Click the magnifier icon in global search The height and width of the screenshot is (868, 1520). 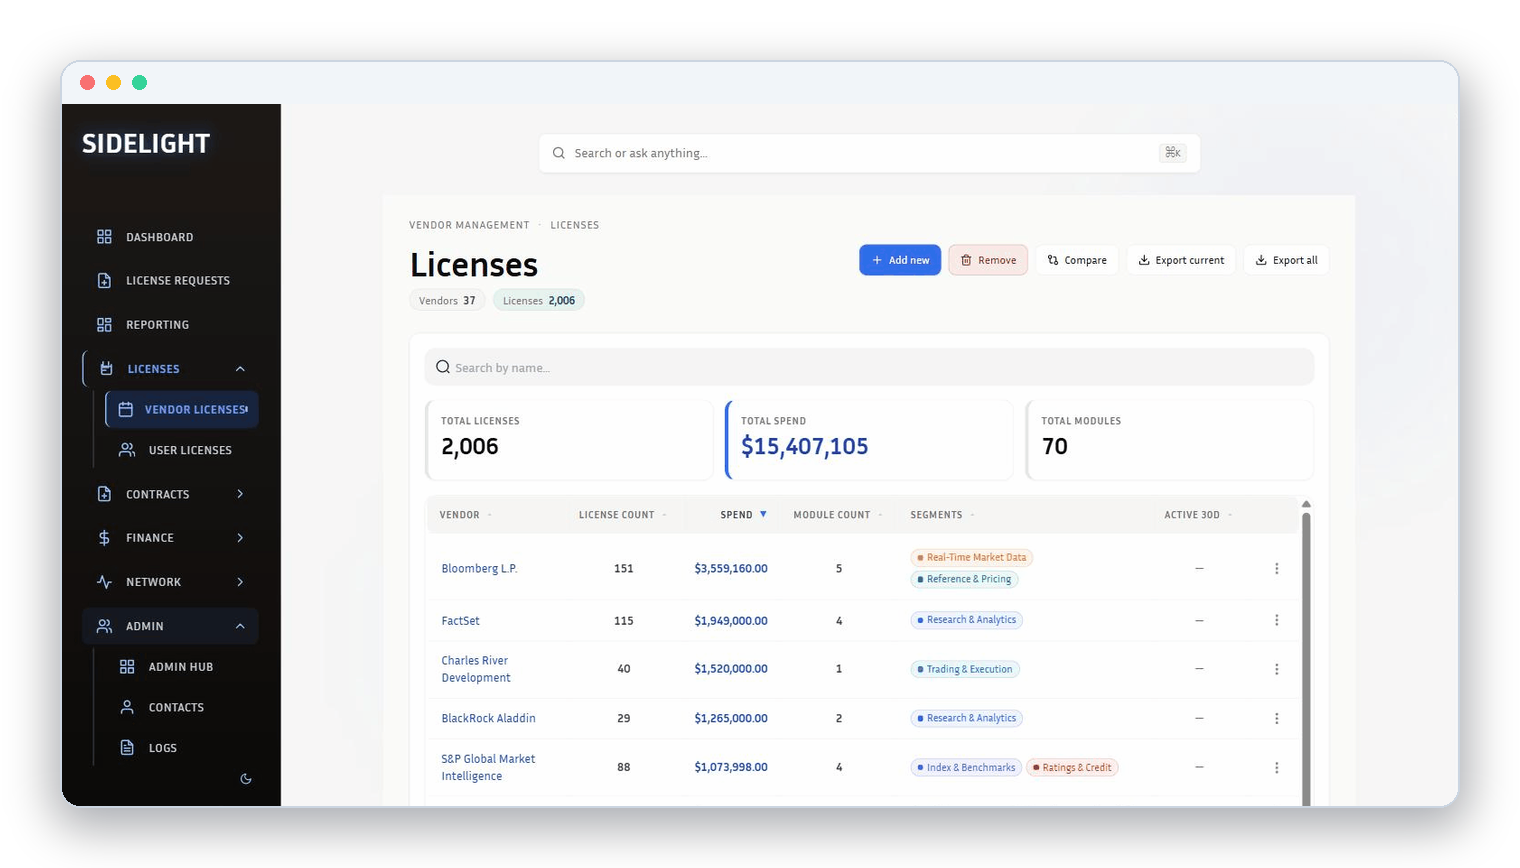559,153
